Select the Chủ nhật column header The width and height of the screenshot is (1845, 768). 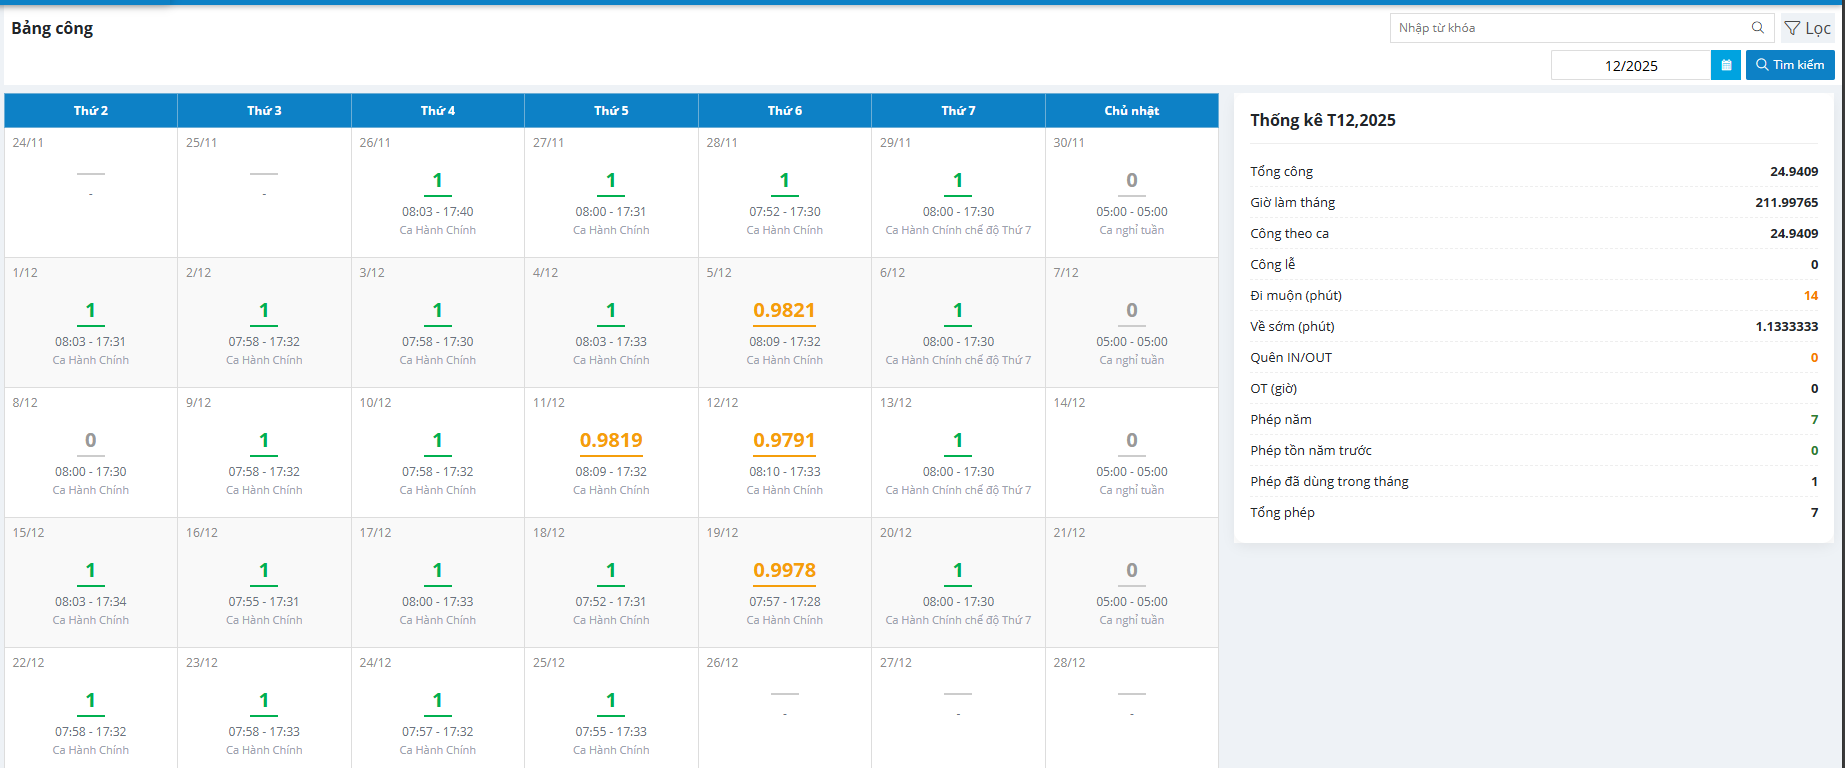point(1131,111)
